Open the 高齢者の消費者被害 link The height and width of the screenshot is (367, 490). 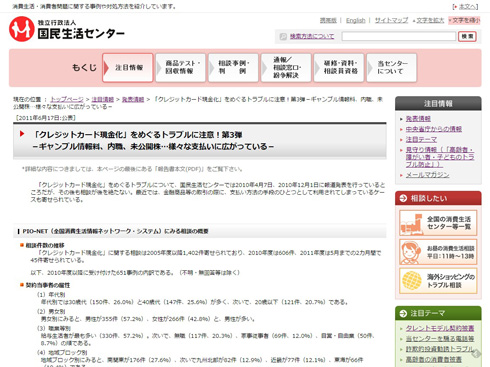[434, 359]
